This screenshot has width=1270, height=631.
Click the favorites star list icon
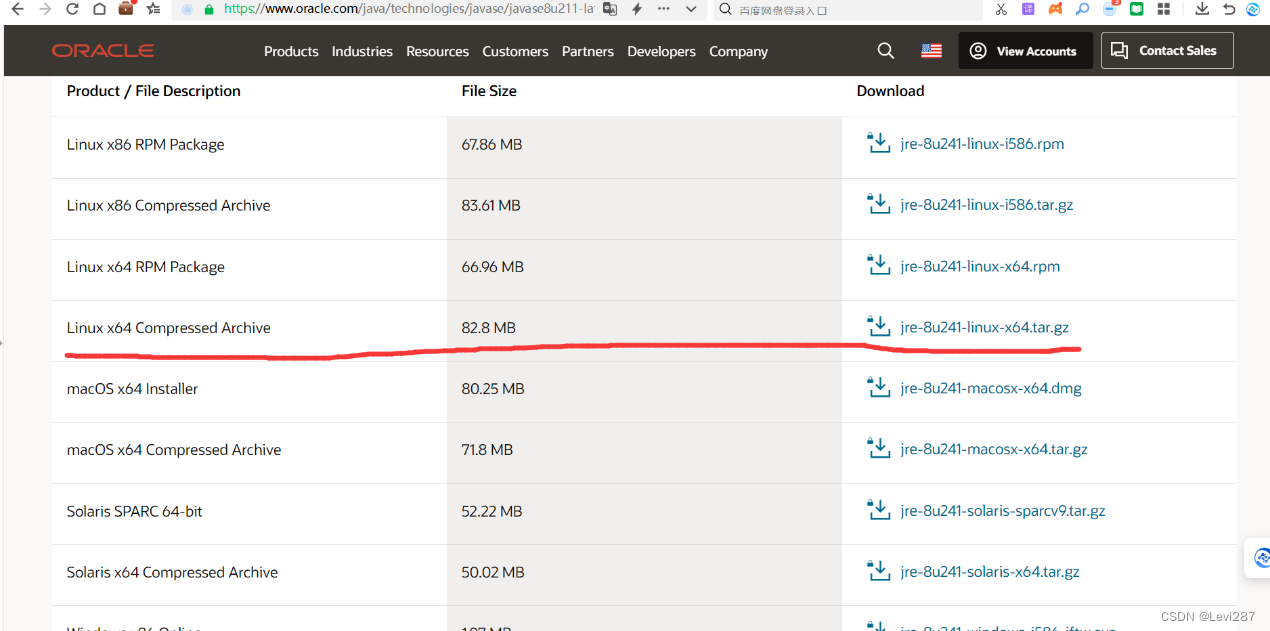point(153,9)
